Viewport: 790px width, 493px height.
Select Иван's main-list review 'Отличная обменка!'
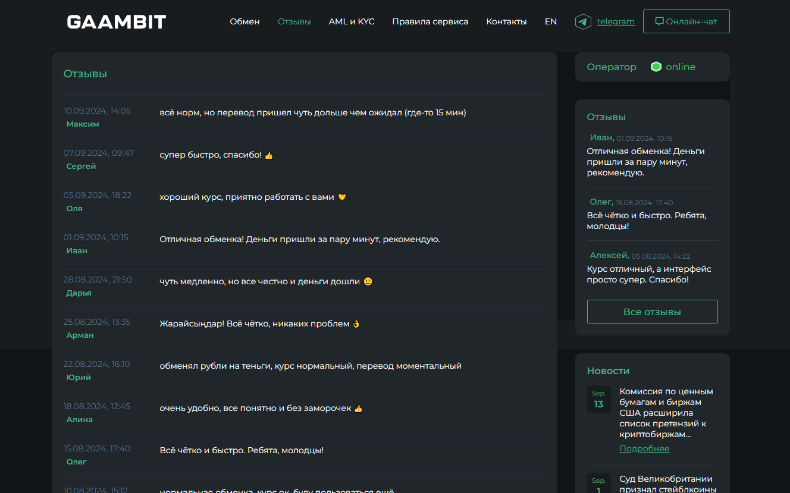[300, 239]
